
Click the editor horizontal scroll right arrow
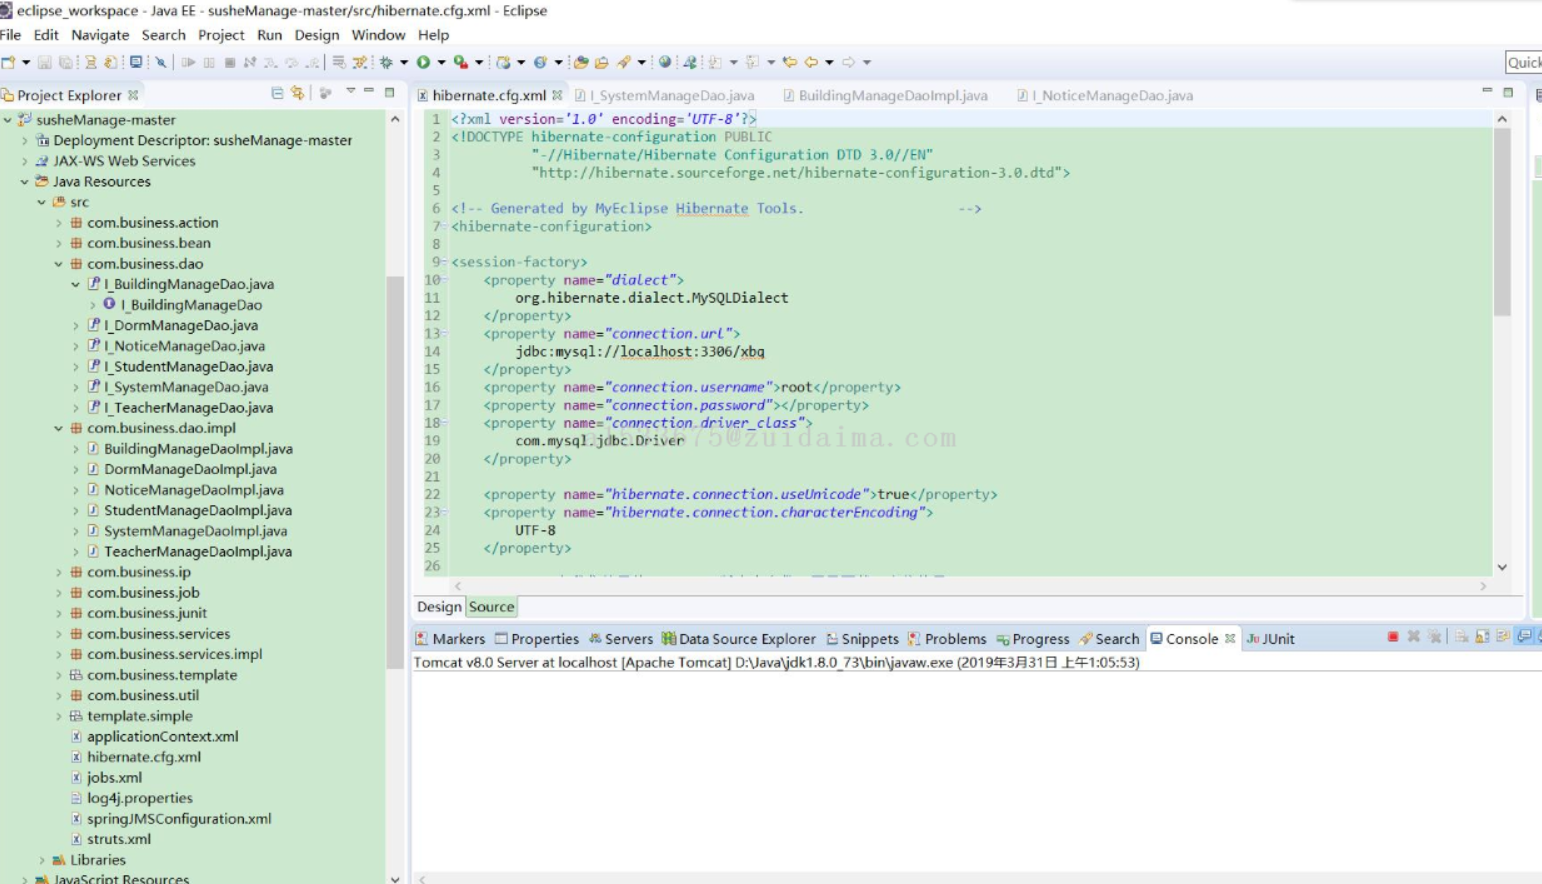point(1483,586)
